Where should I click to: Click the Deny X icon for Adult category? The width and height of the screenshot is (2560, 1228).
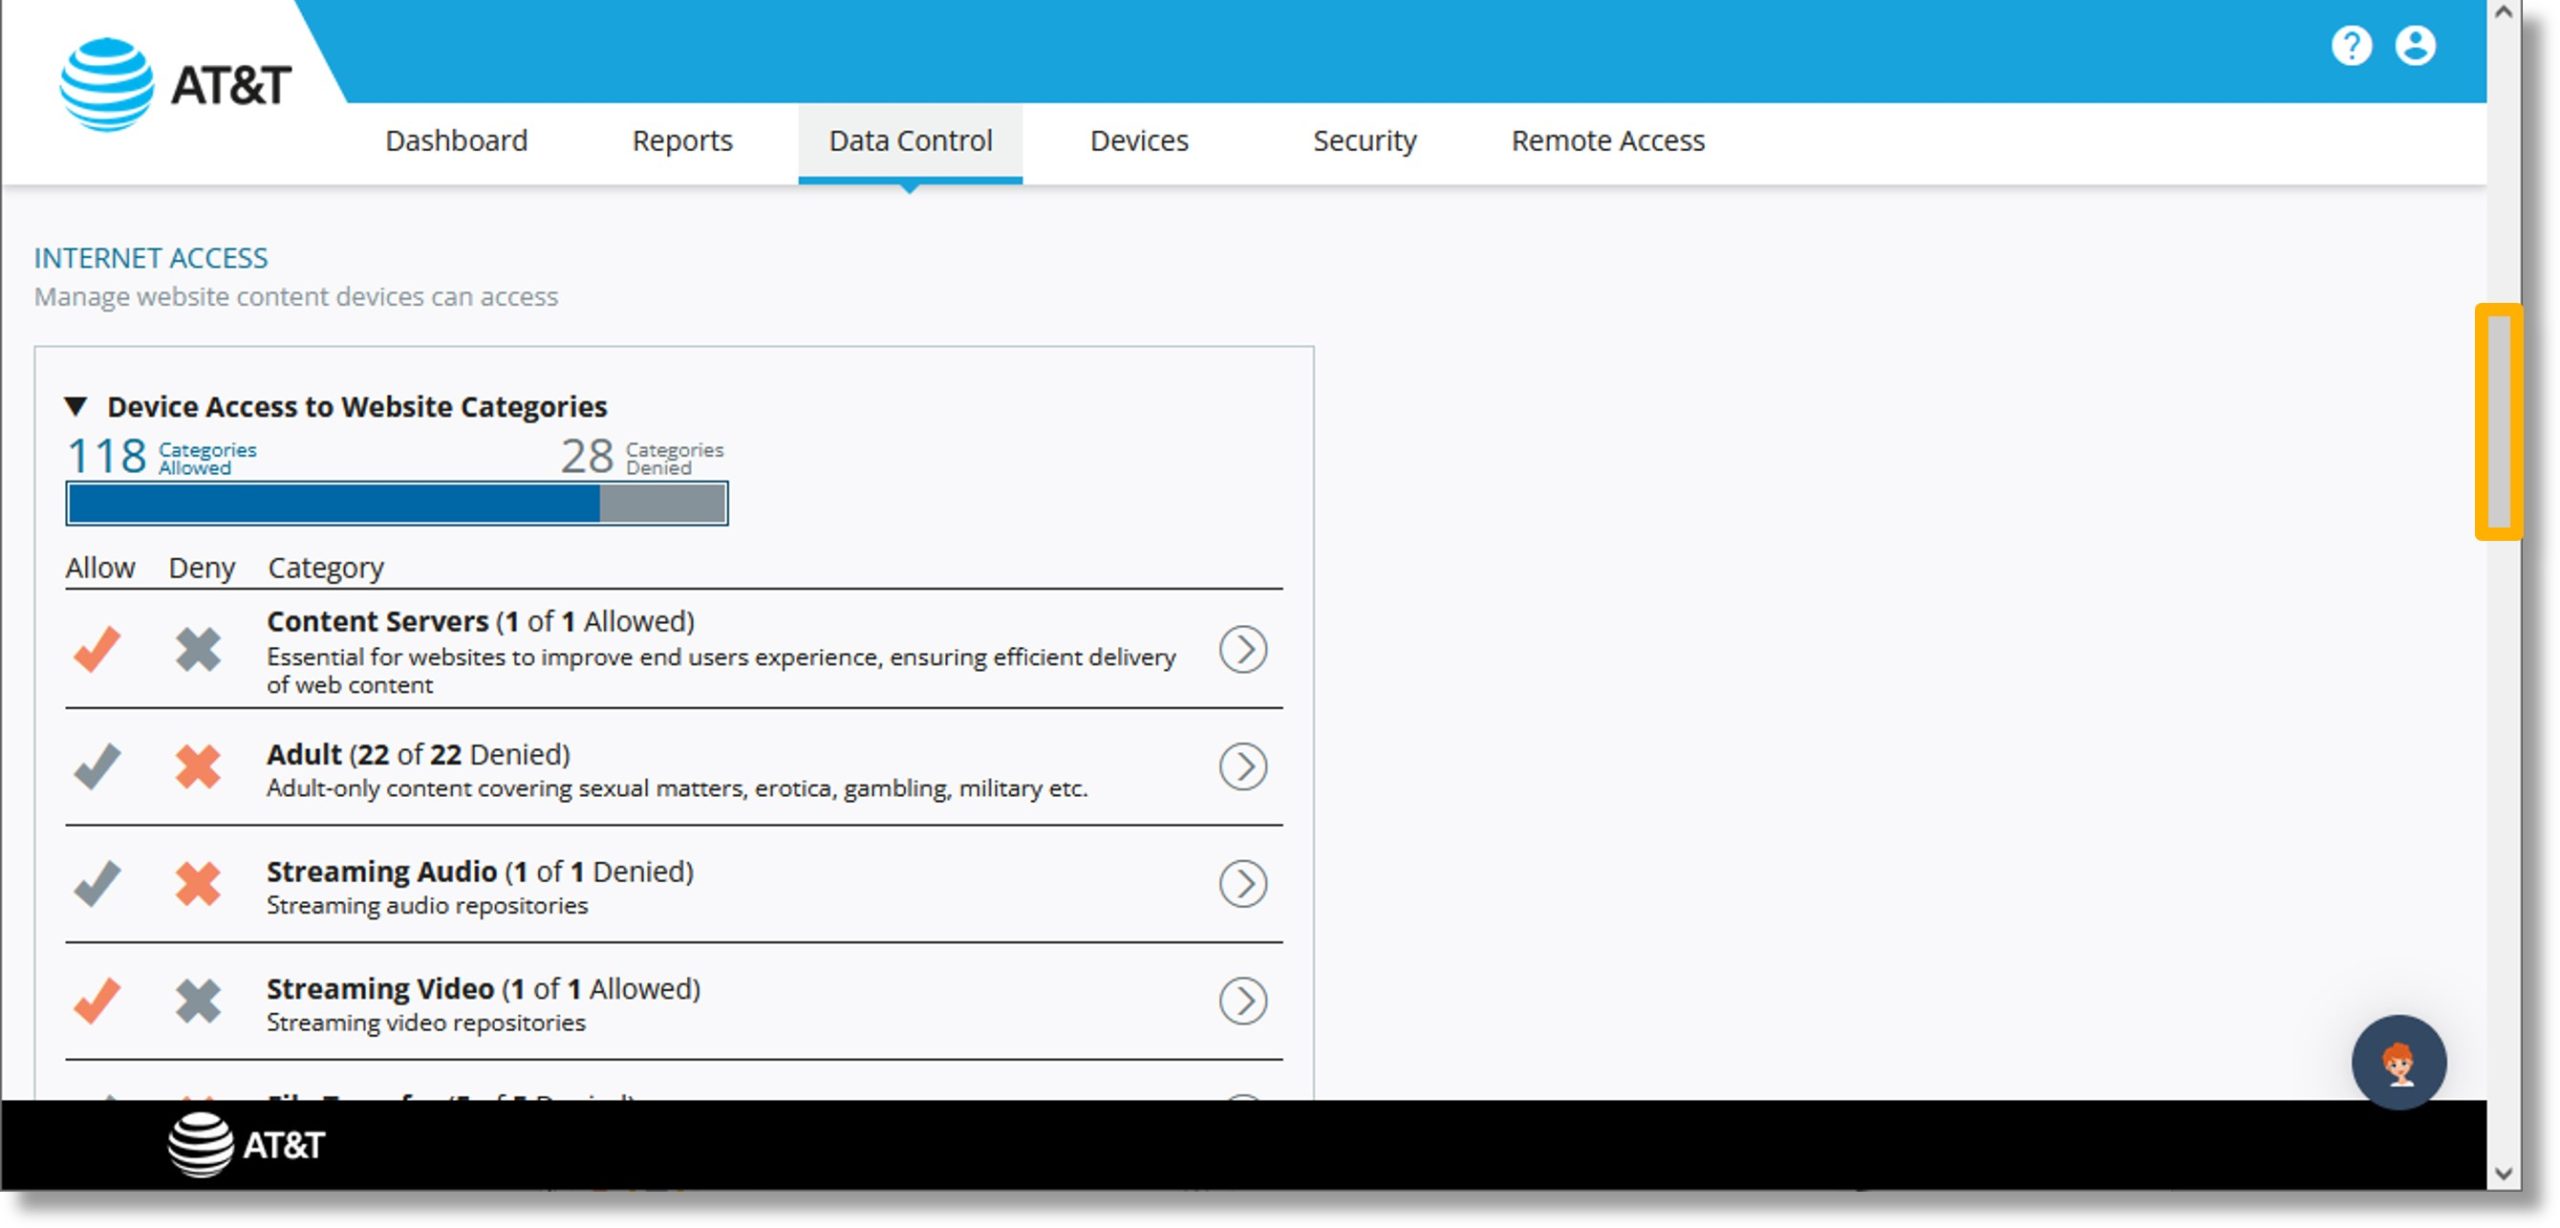point(201,764)
